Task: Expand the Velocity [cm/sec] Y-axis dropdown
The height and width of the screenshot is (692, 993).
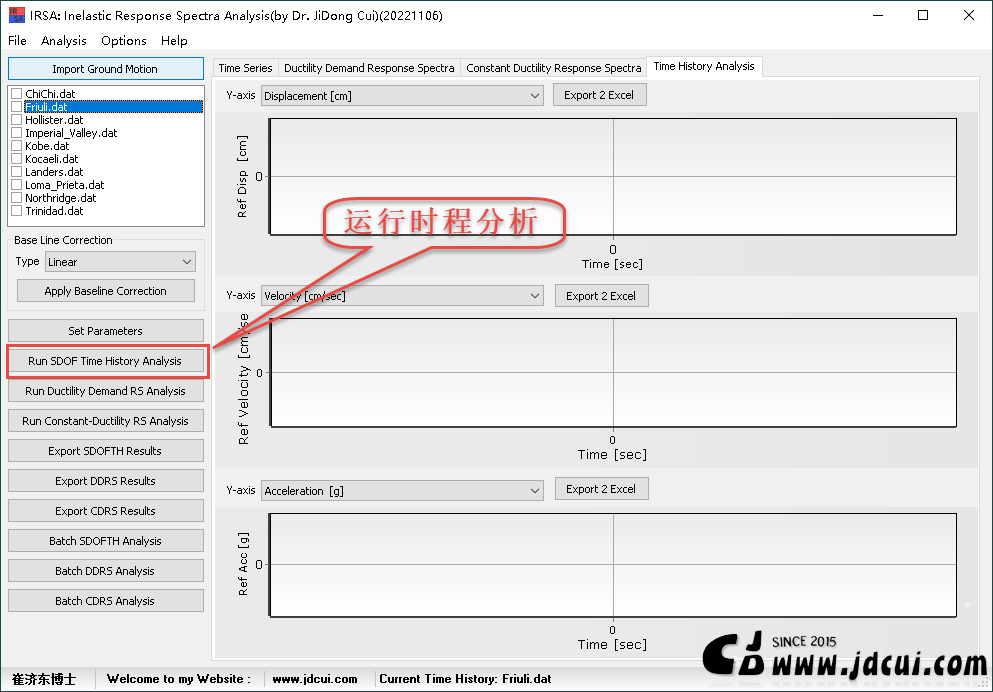Action: point(402,296)
